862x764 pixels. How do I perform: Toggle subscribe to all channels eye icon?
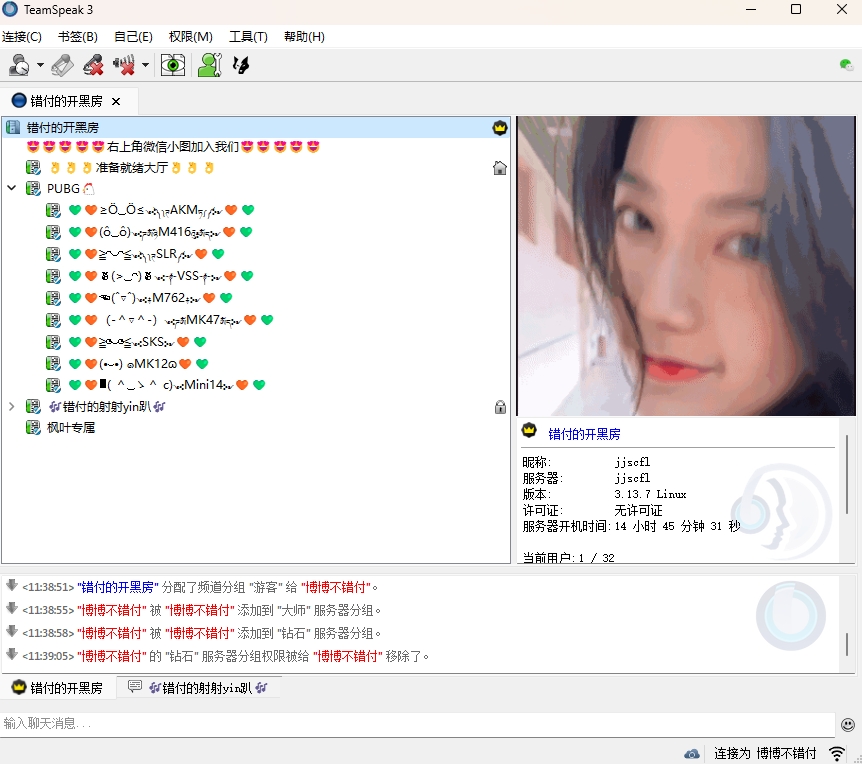[173, 66]
